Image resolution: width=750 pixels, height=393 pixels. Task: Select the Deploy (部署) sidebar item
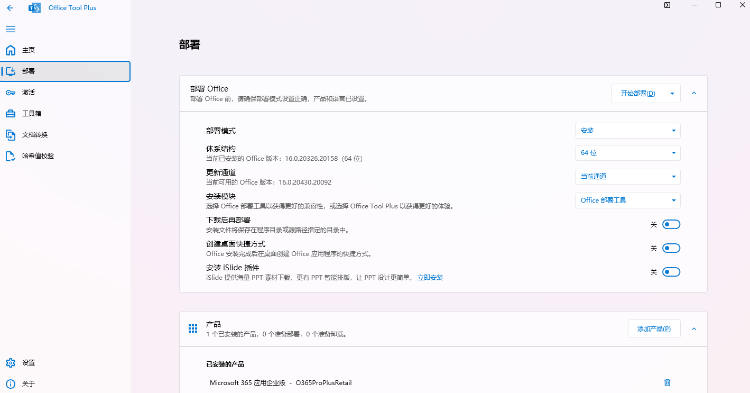point(66,71)
